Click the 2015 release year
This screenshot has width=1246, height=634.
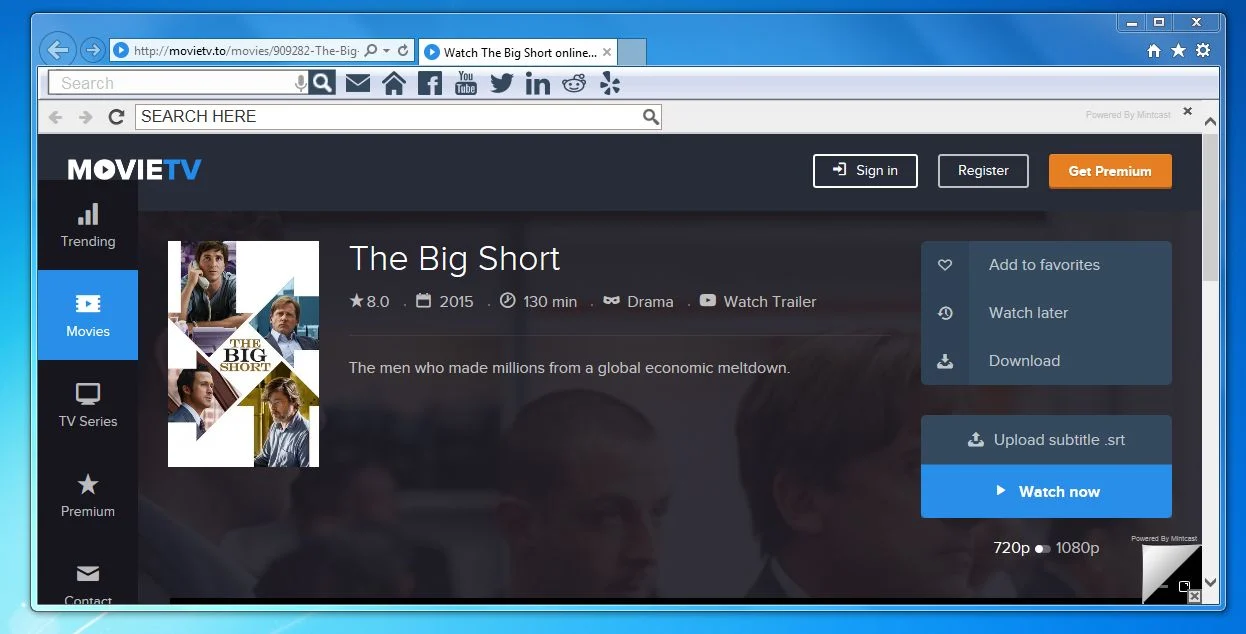click(444, 301)
